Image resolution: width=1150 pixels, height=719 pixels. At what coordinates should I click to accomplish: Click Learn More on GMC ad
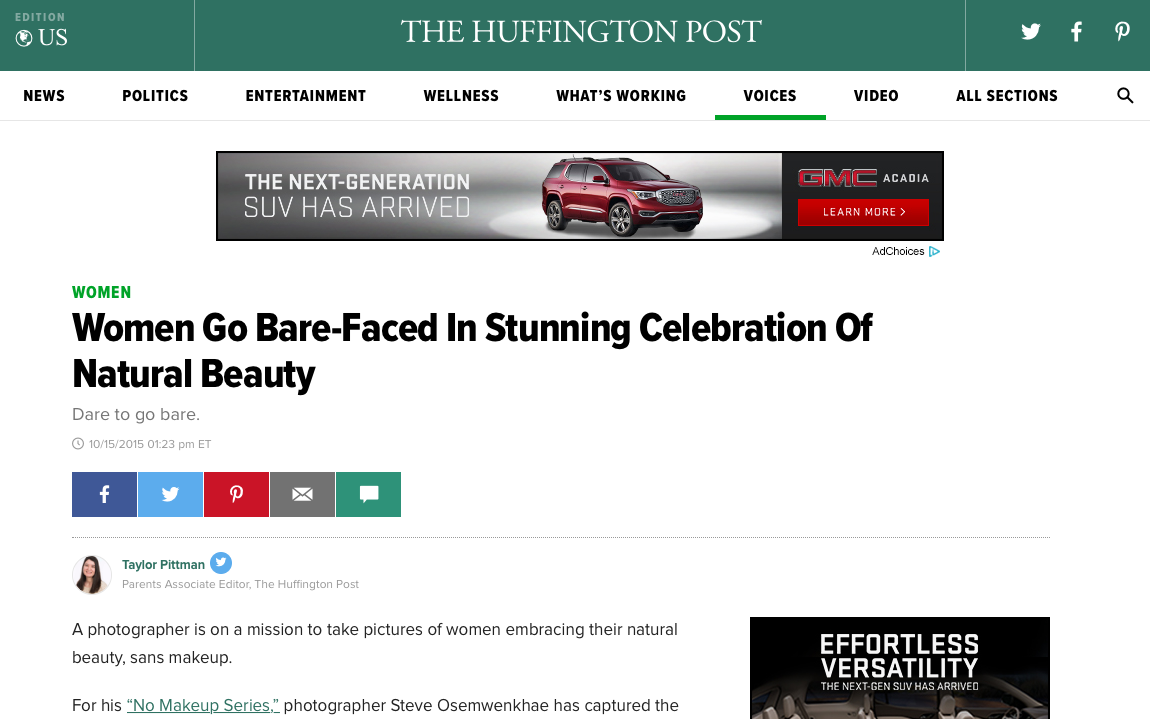pos(863,212)
